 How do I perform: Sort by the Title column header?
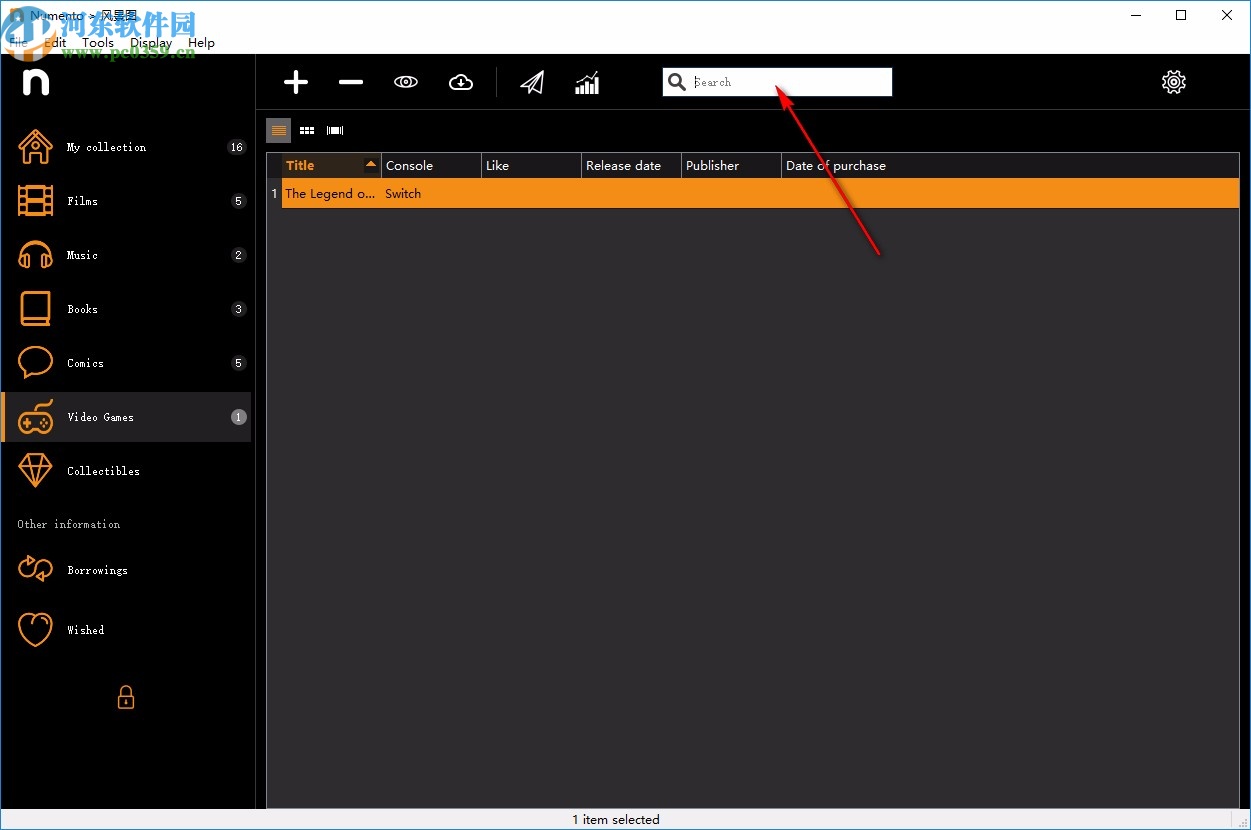click(331, 166)
